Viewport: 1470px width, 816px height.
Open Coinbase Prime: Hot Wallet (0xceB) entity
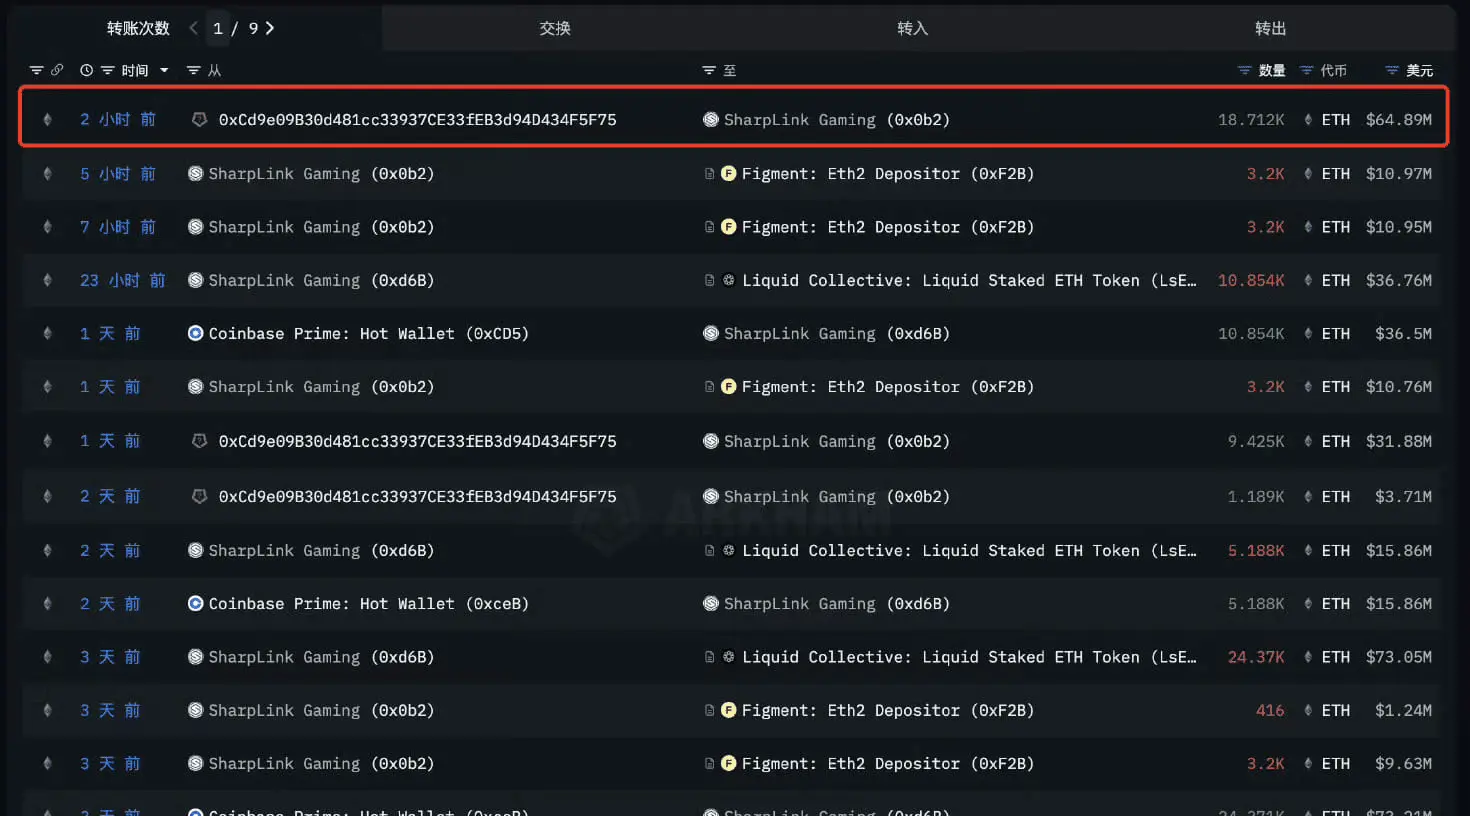pos(368,603)
